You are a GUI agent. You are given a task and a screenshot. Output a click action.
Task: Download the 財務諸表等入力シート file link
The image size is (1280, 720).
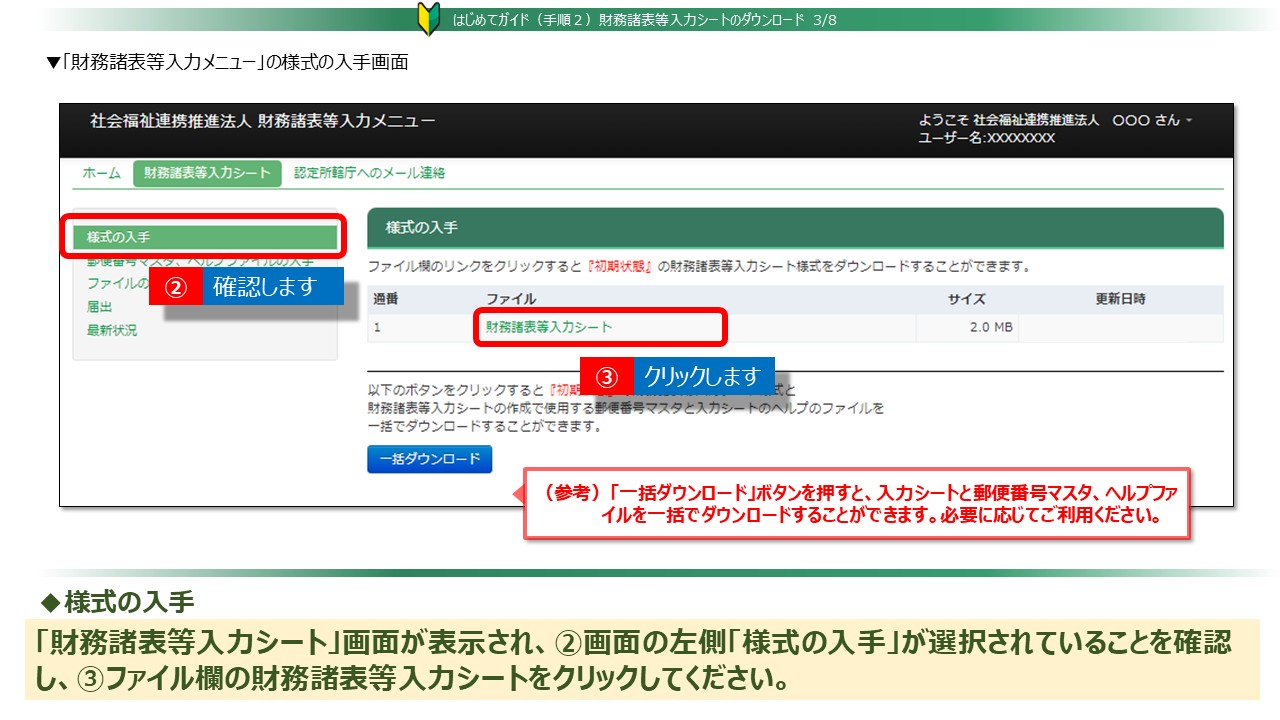(549, 327)
